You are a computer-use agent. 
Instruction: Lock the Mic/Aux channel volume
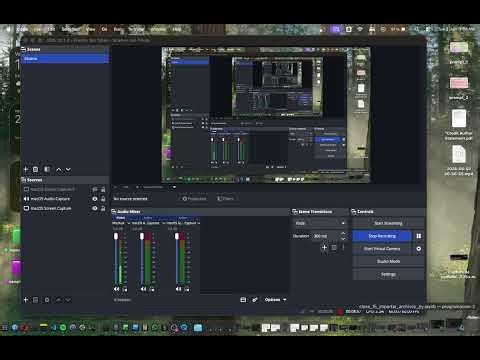click(125, 289)
